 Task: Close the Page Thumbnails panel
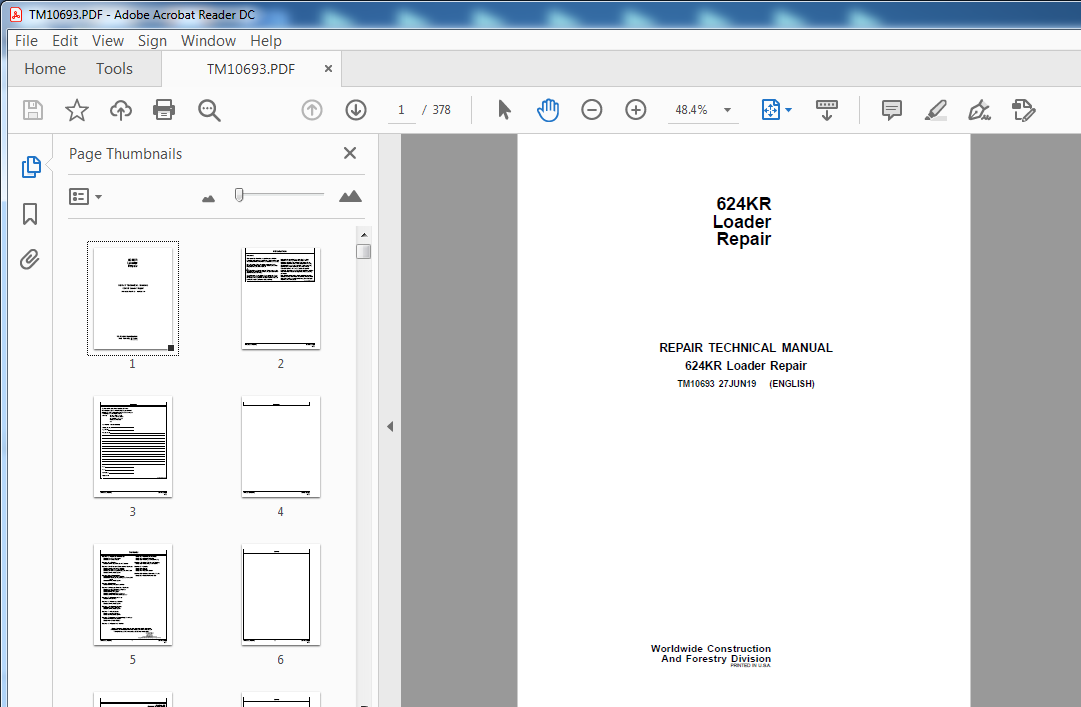click(350, 153)
